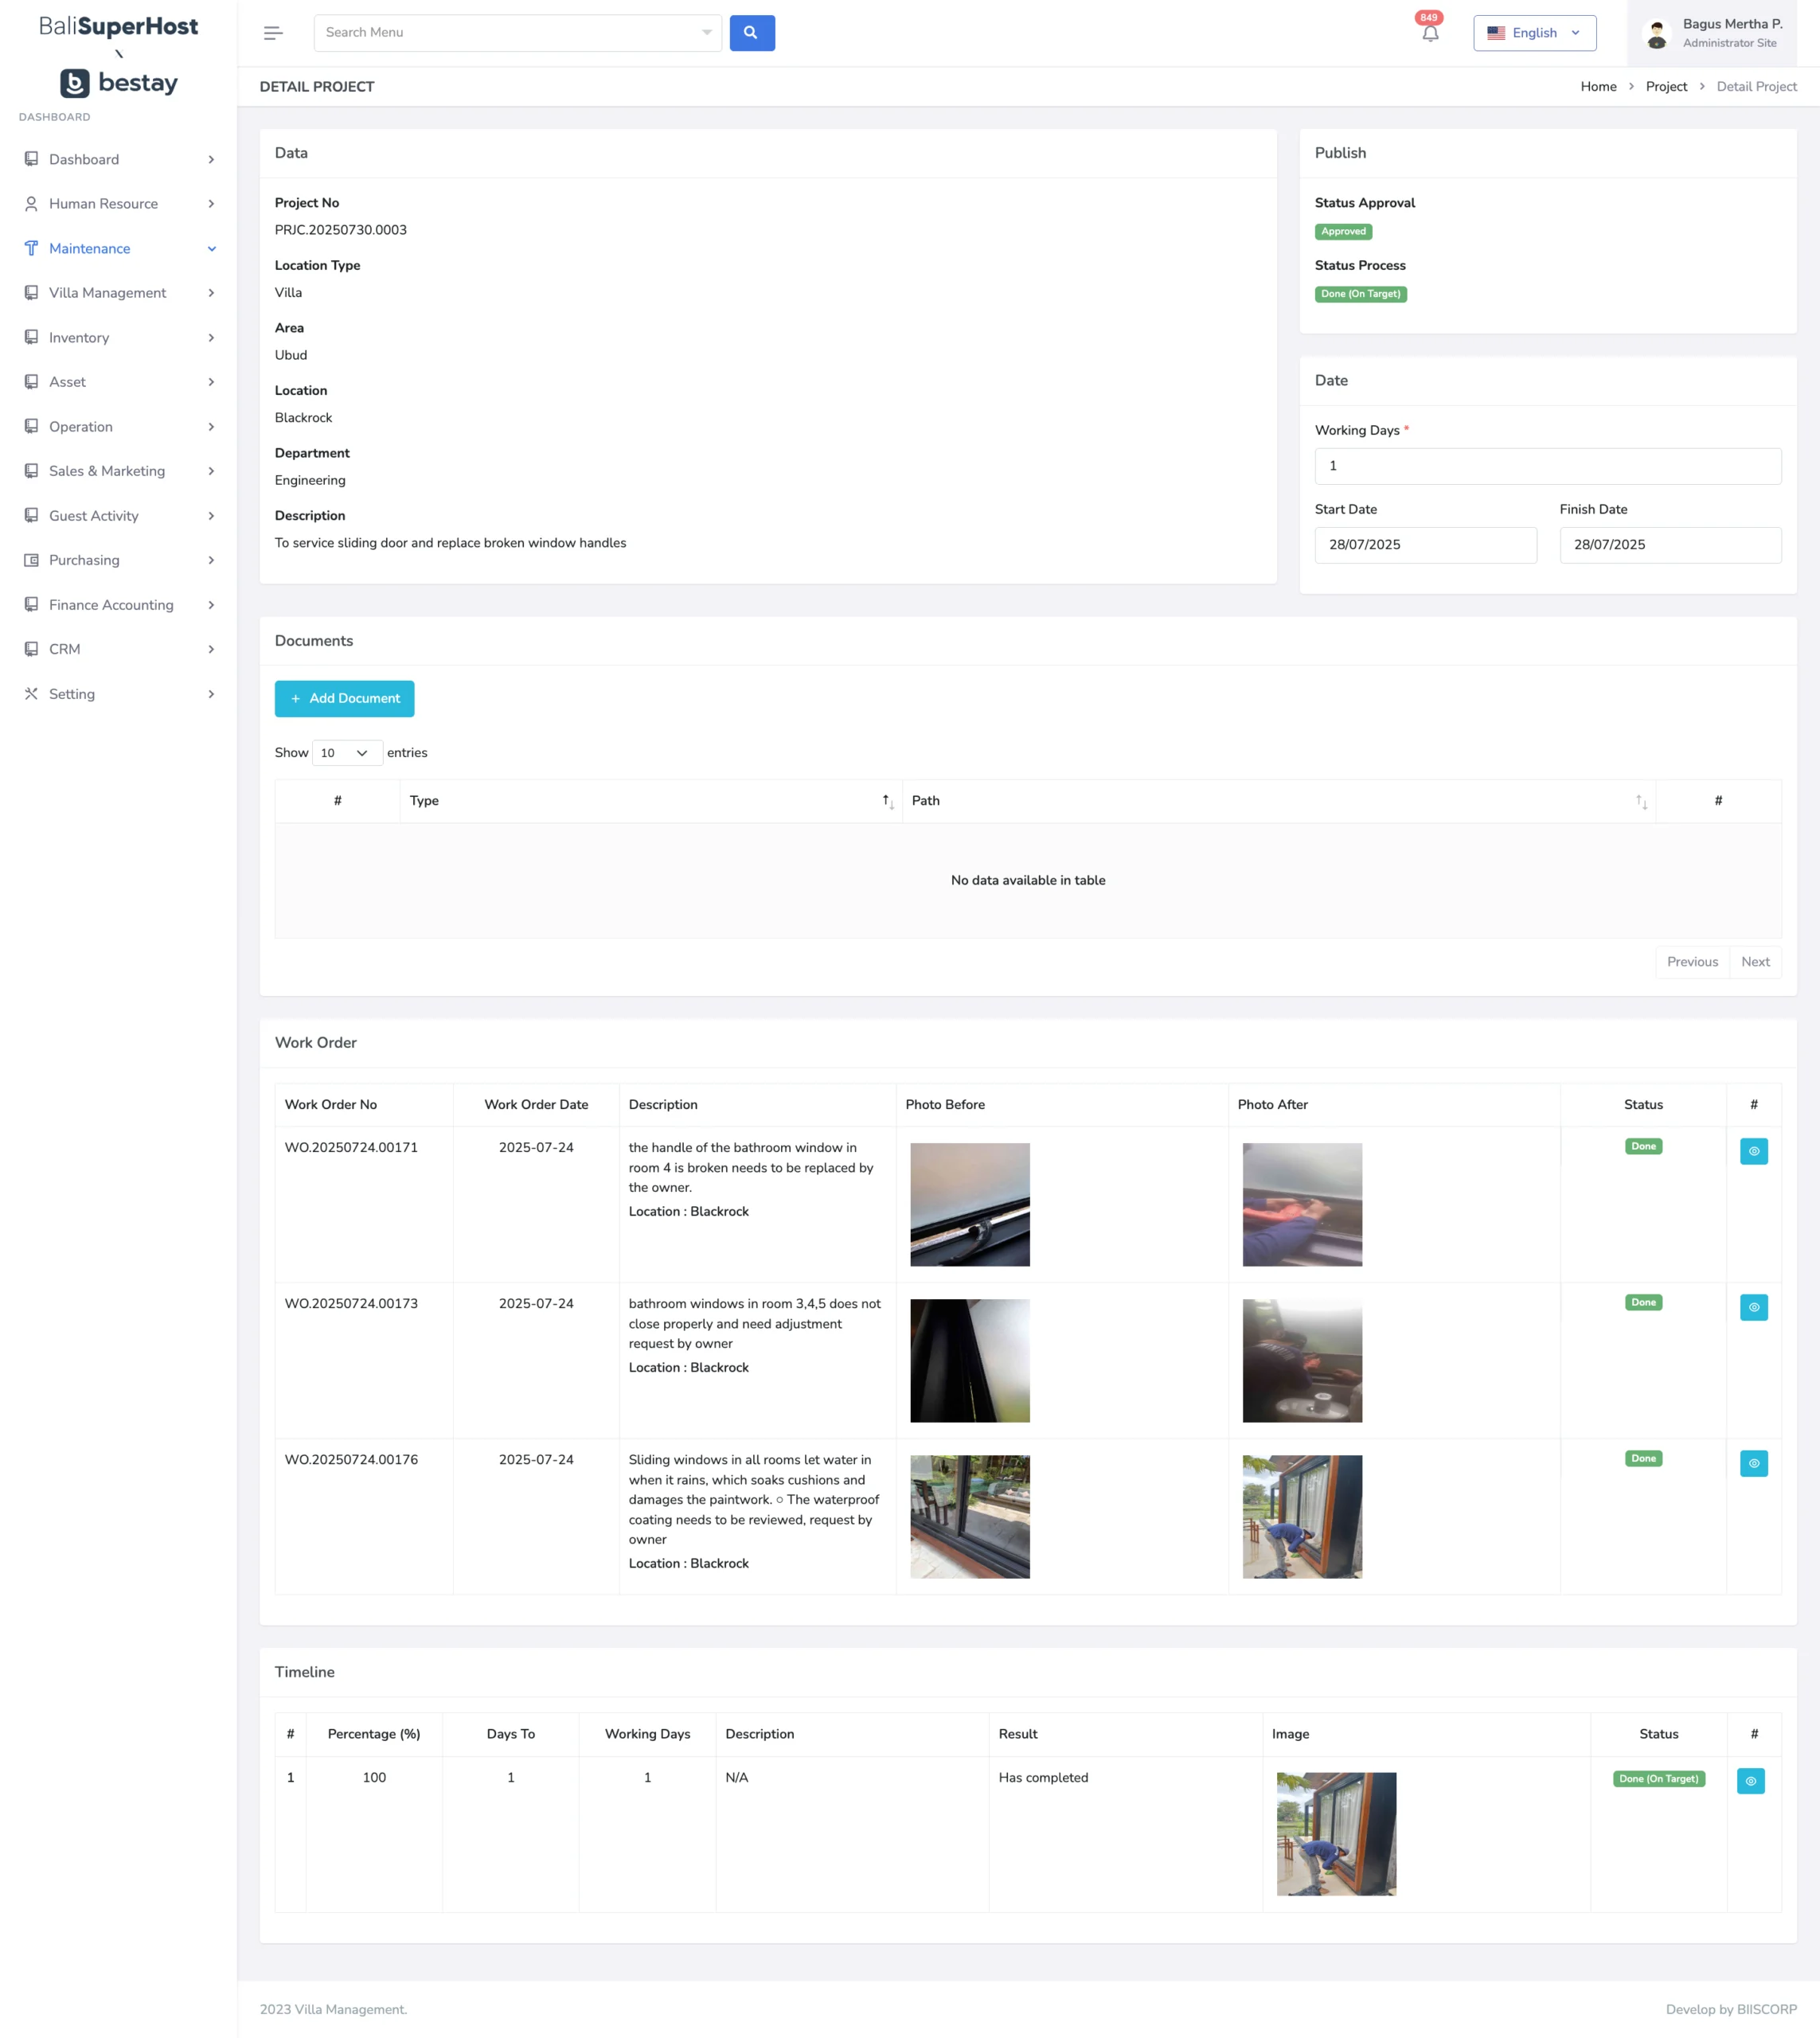The height and width of the screenshot is (2038, 1820).
Task: Click the blue search magnifier button
Action: coord(752,33)
